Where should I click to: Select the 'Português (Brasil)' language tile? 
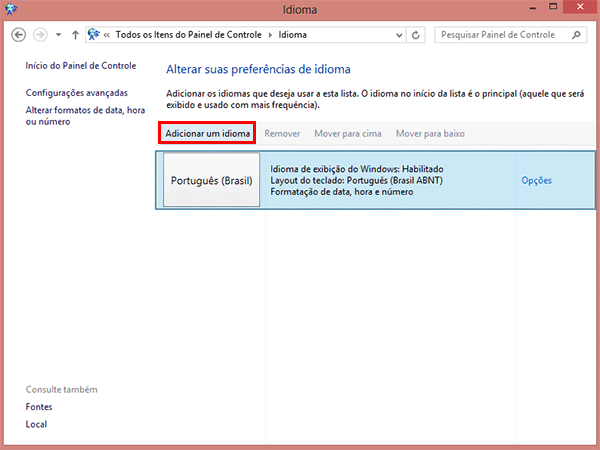click(211, 180)
